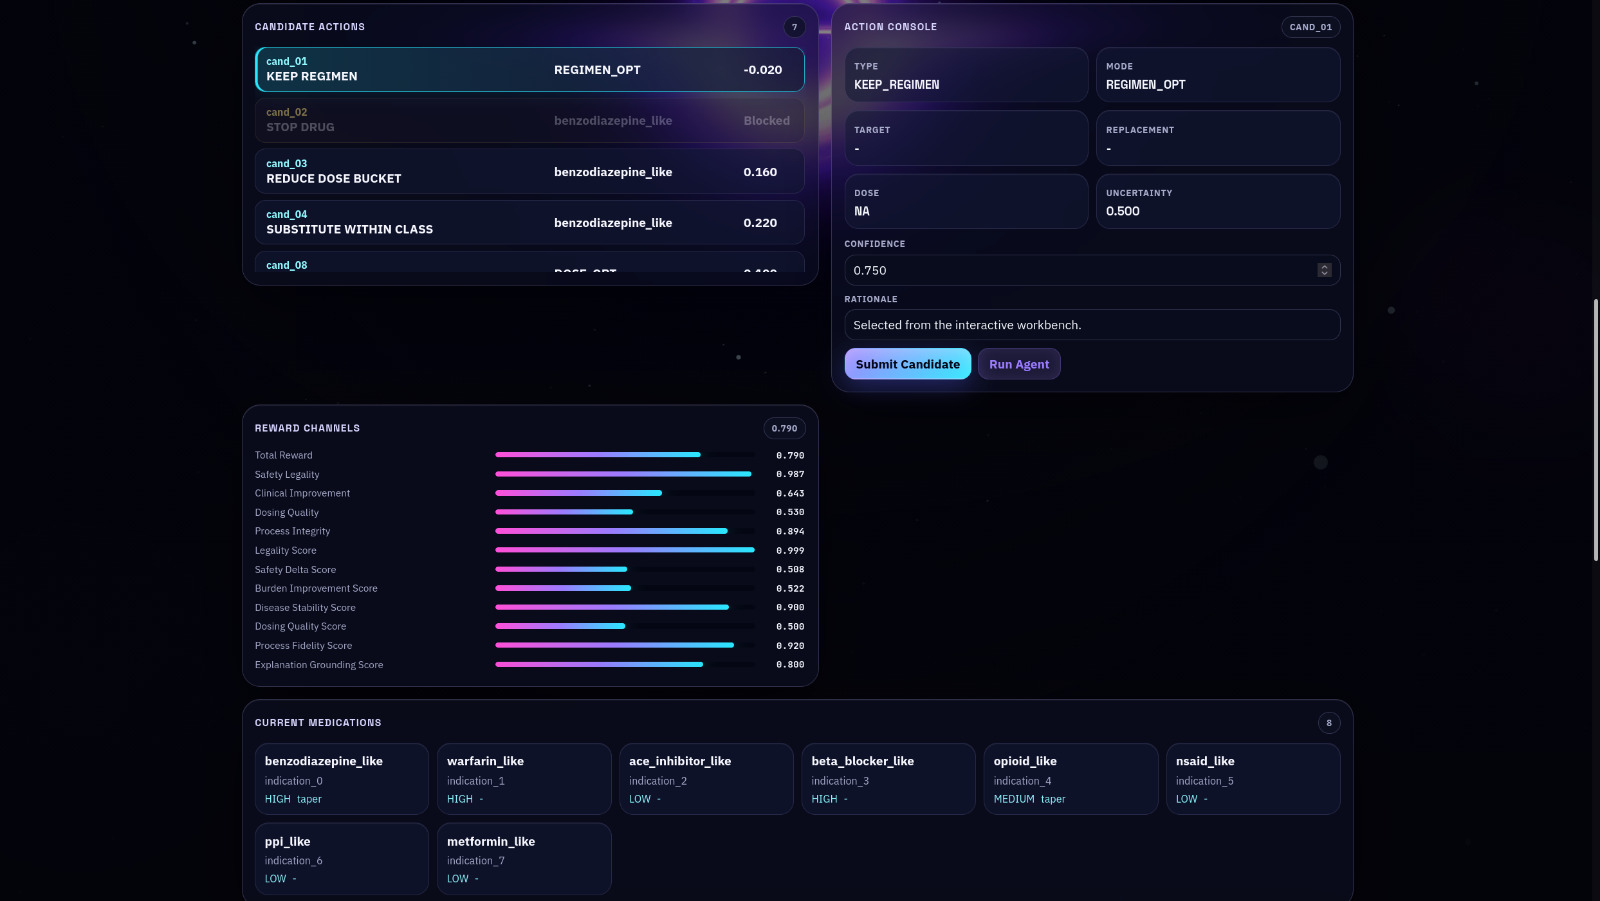Click the page vertical scrollbar thumb
Viewport: 1600px width, 901px height.
(x=1596, y=430)
